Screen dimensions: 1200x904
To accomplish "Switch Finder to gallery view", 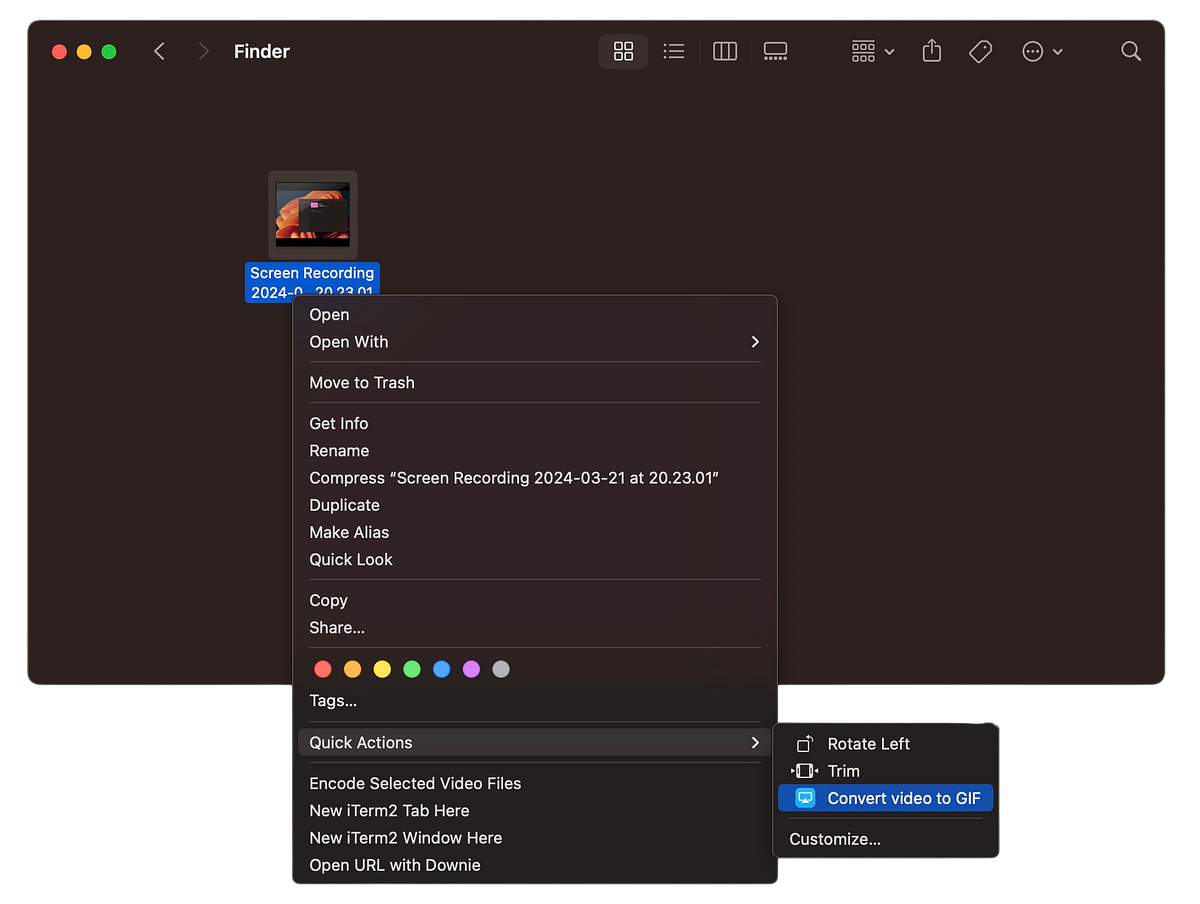I will pos(775,51).
